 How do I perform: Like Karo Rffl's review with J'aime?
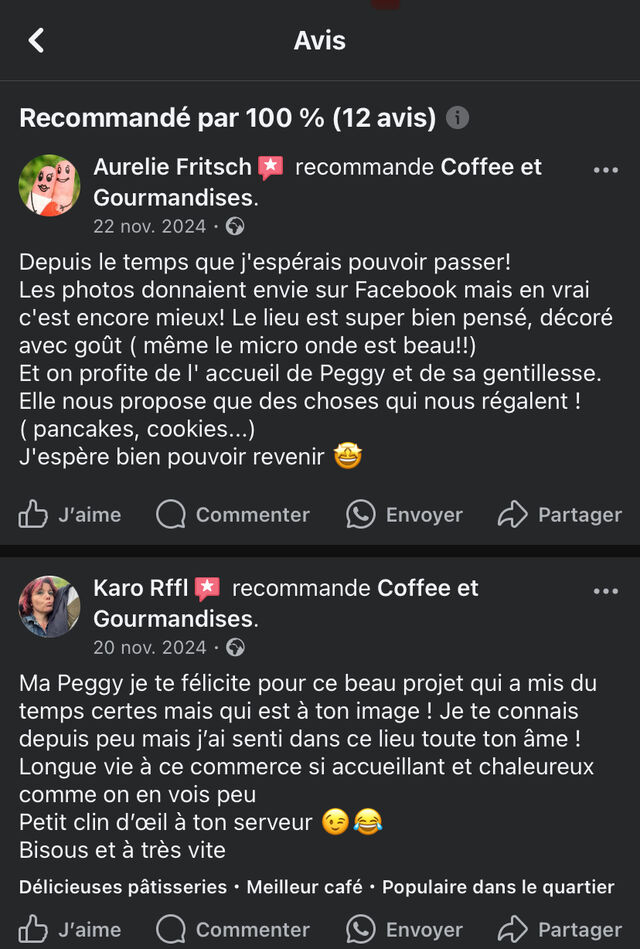tap(70, 929)
